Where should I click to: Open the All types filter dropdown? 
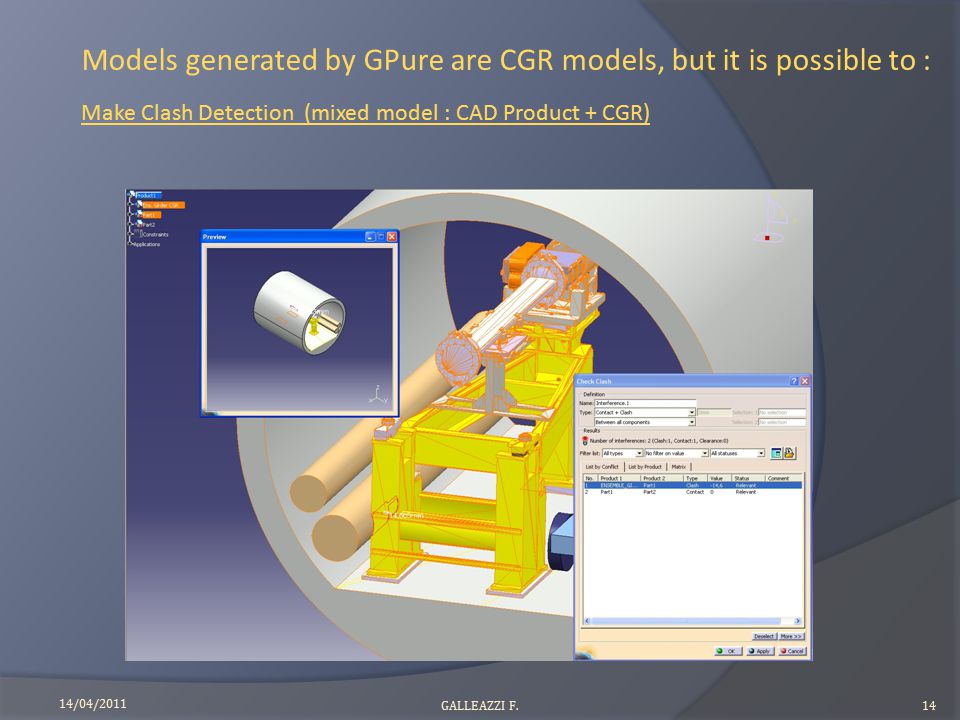coord(639,453)
